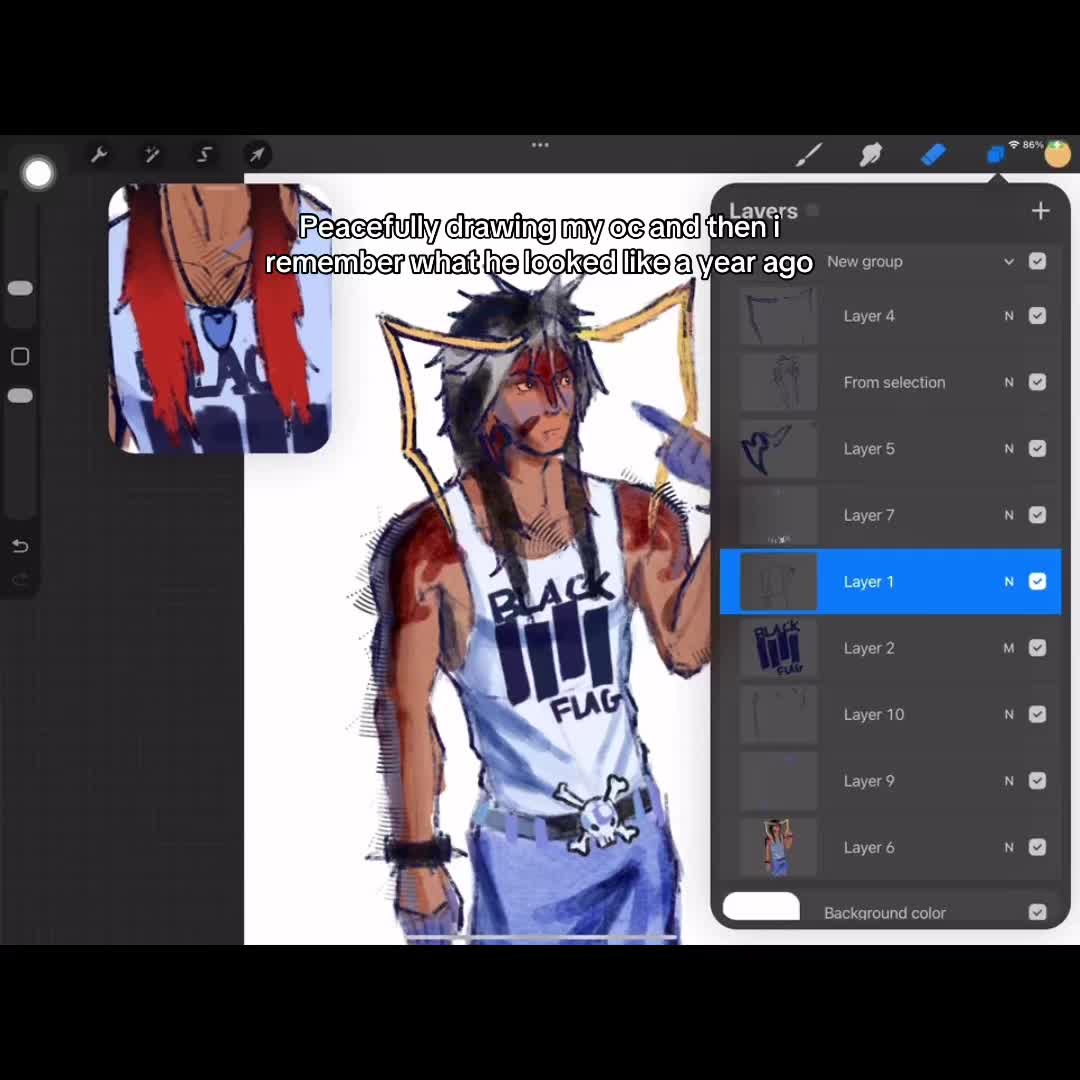The image size is (1080, 1080).
Task: Toggle Layer 1 visibility checkbox
Action: point(1037,581)
